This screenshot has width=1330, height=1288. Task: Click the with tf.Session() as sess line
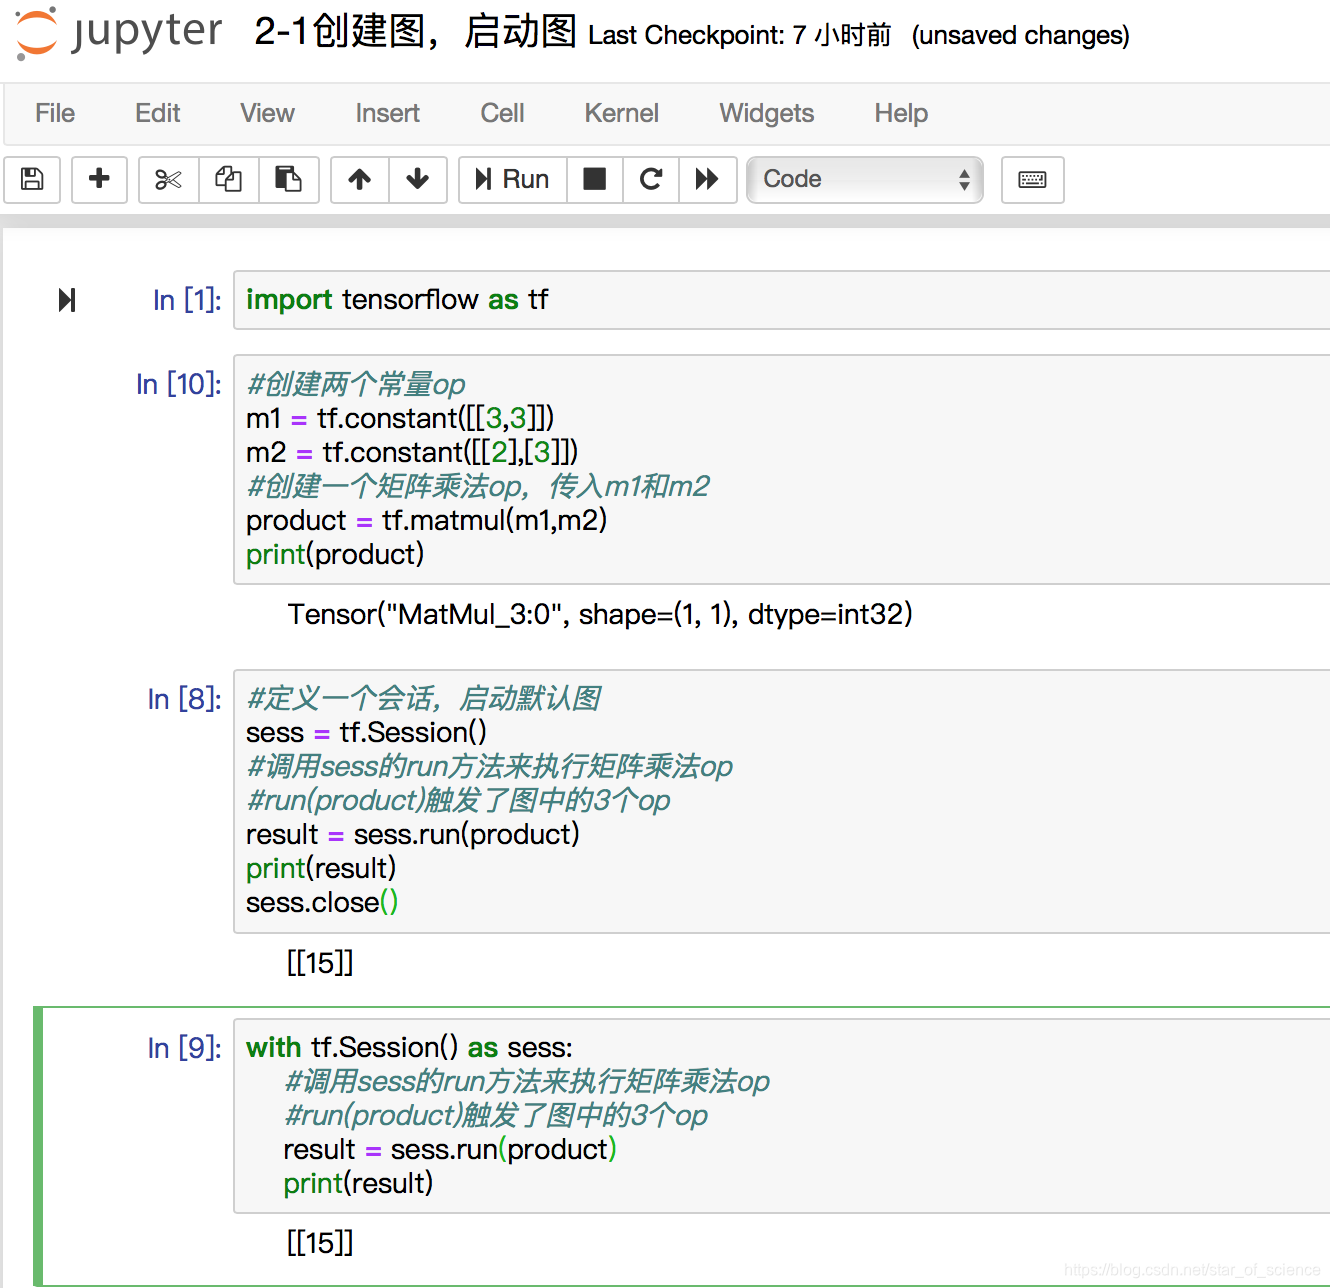point(410,1047)
